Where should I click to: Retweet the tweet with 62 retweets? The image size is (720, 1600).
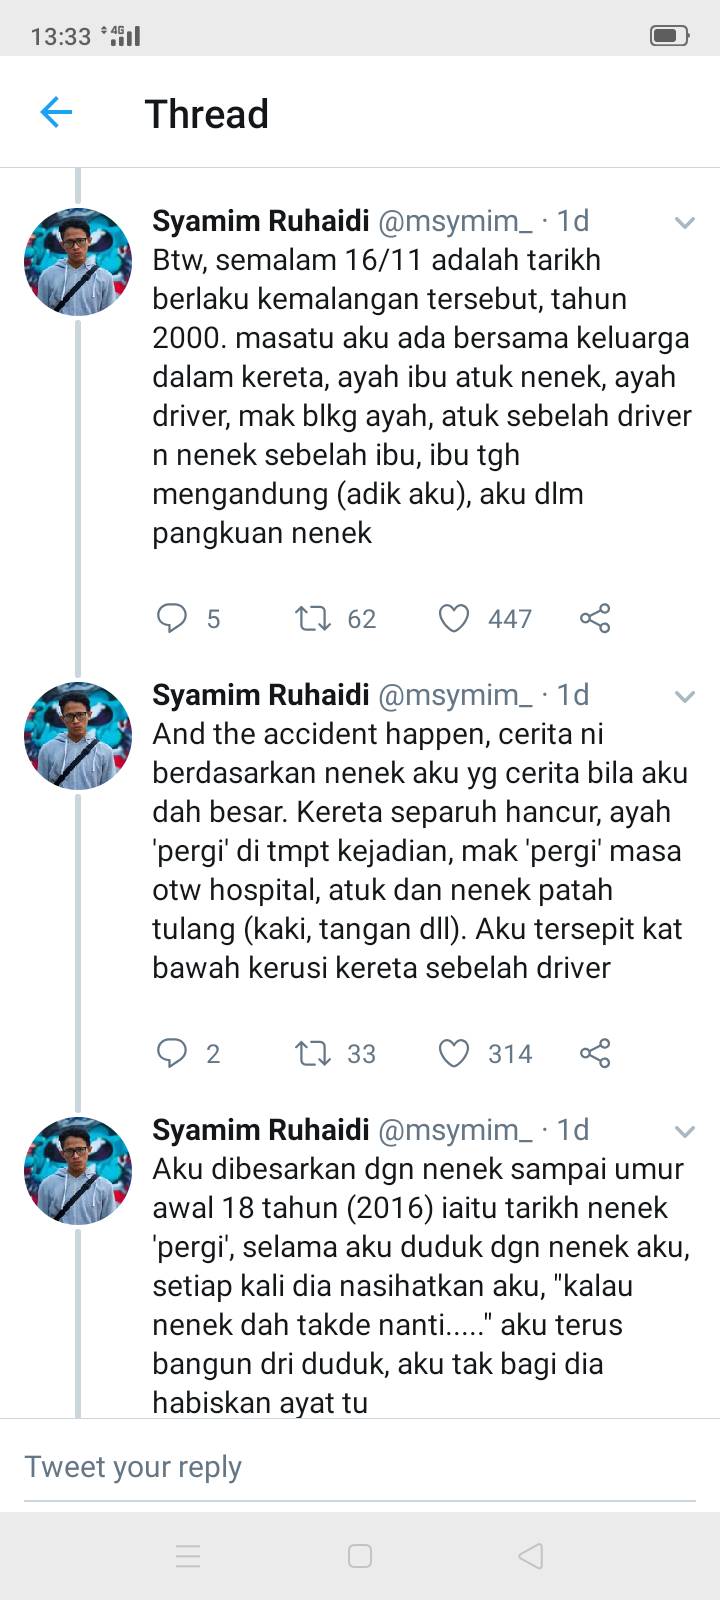(x=313, y=618)
